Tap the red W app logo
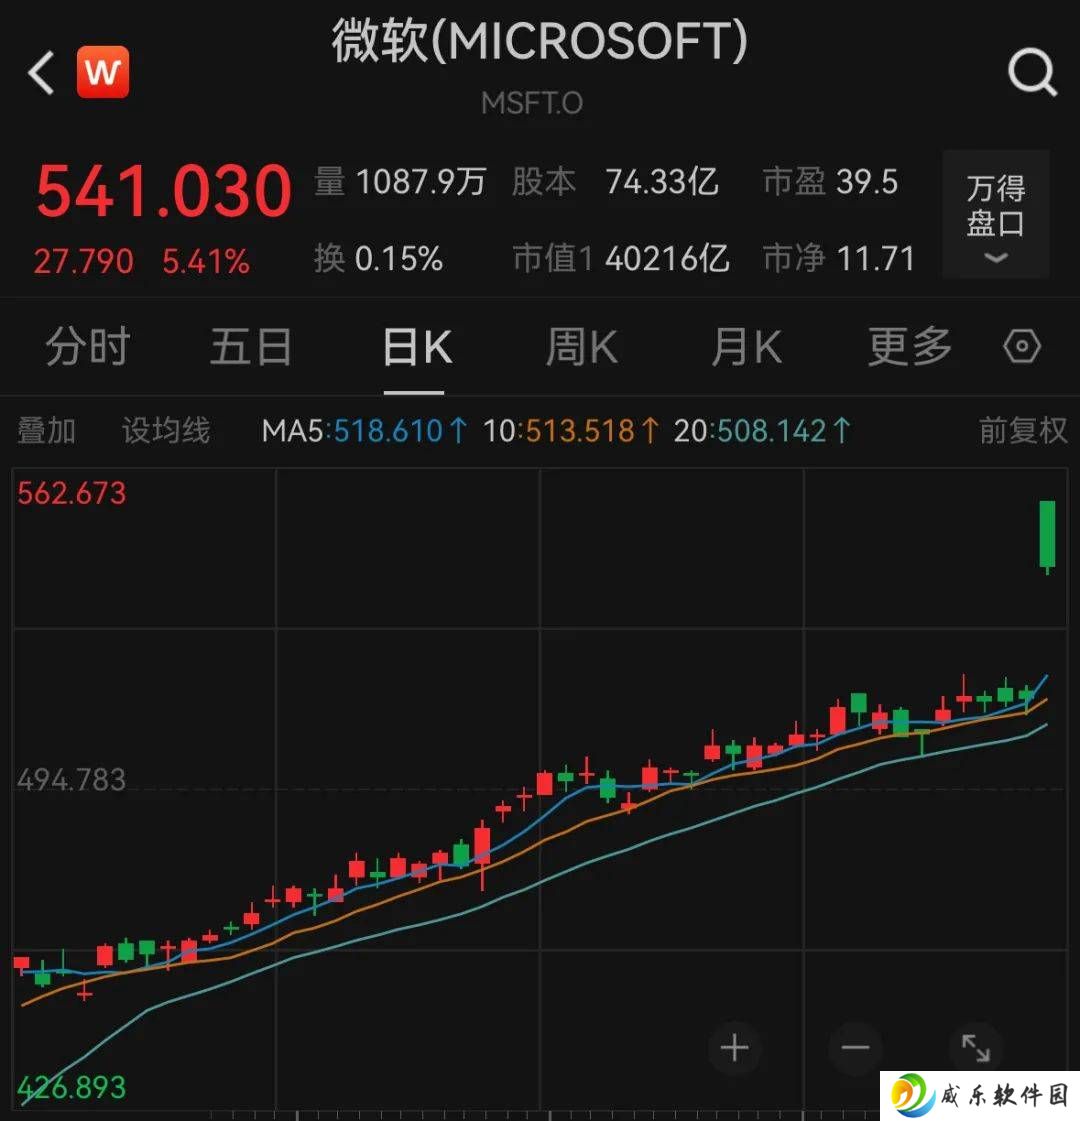 103,71
